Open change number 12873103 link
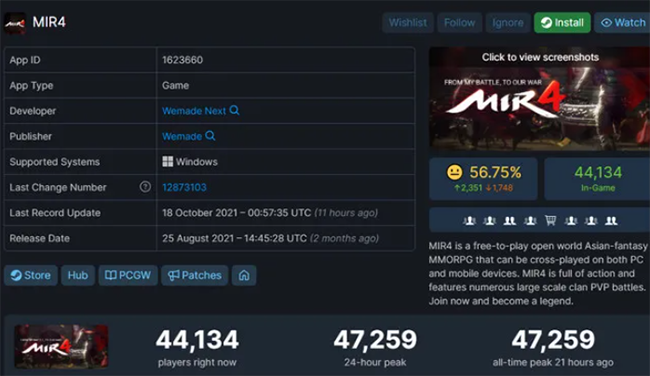Viewport: 650px width, 376px height. tap(184, 187)
